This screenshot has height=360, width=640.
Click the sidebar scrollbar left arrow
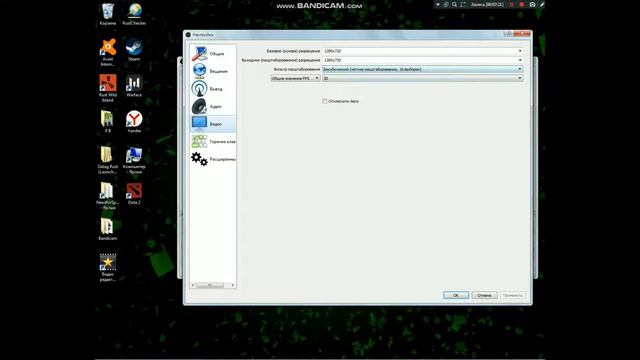[193, 285]
